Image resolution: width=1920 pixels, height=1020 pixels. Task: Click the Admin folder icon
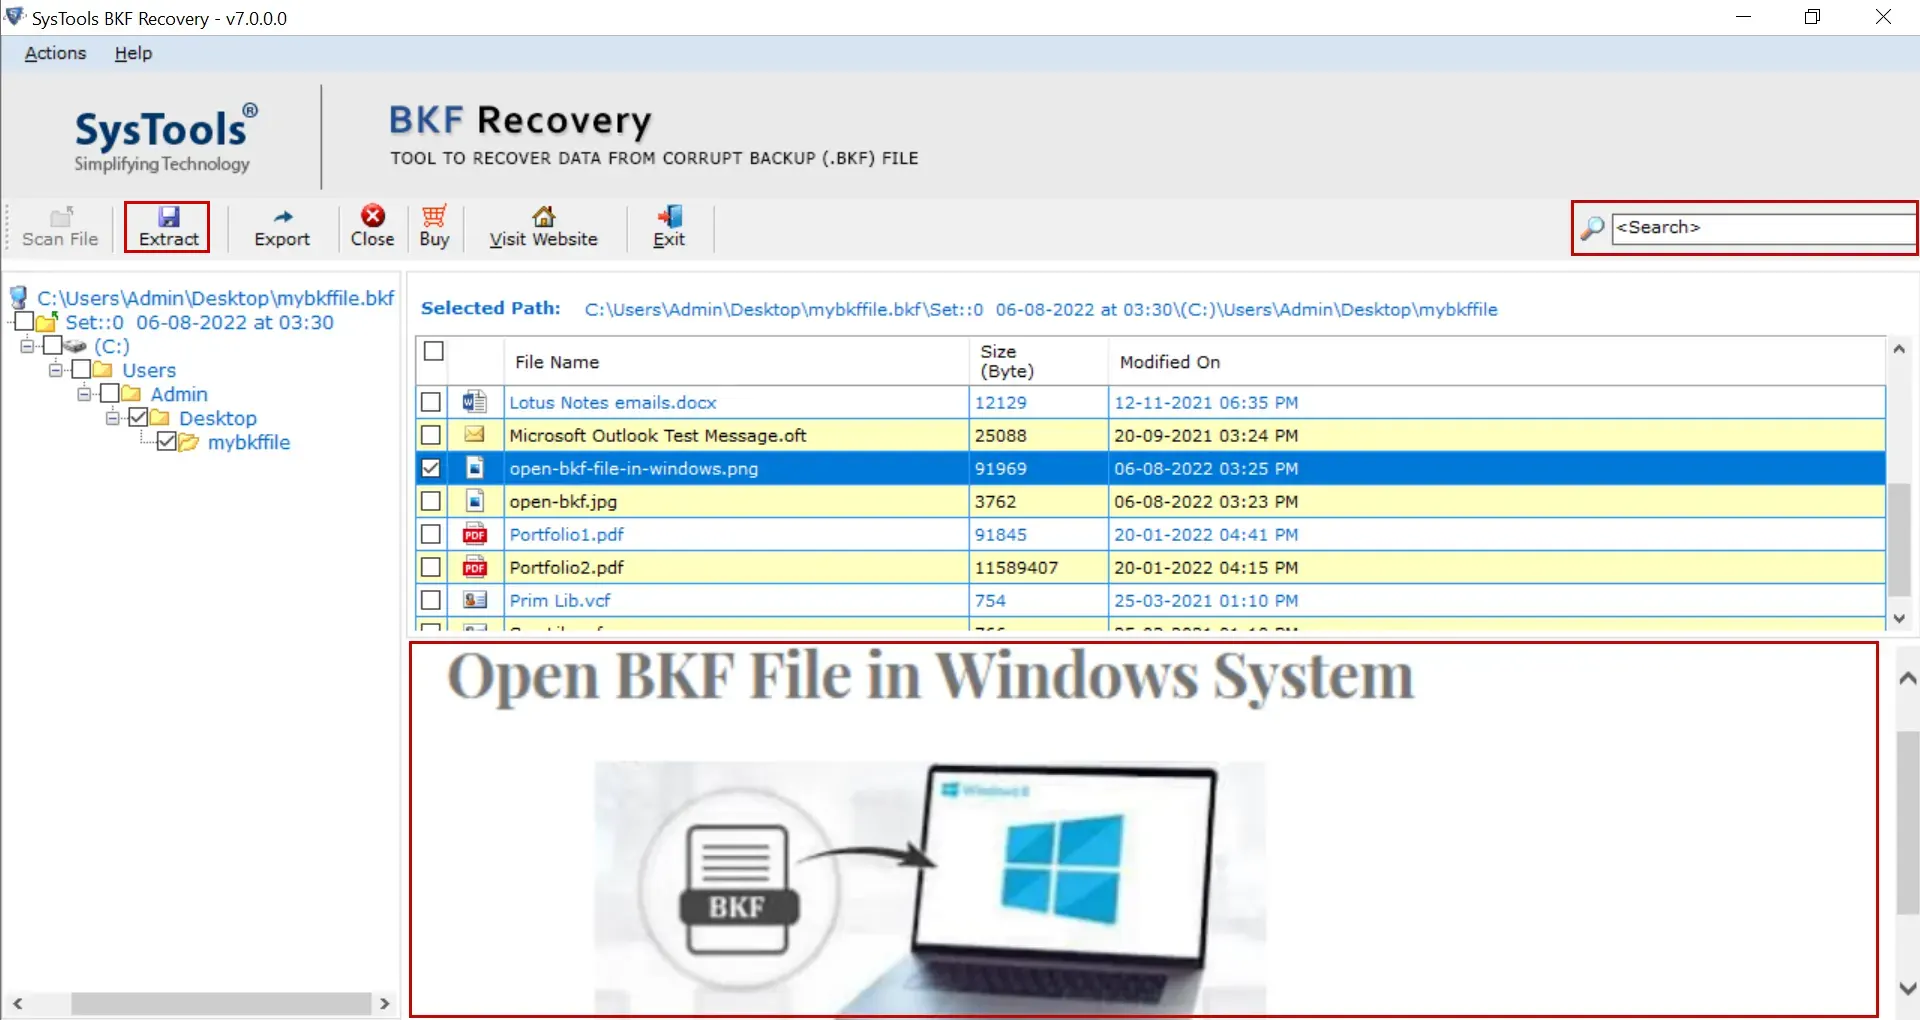coord(131,394)
